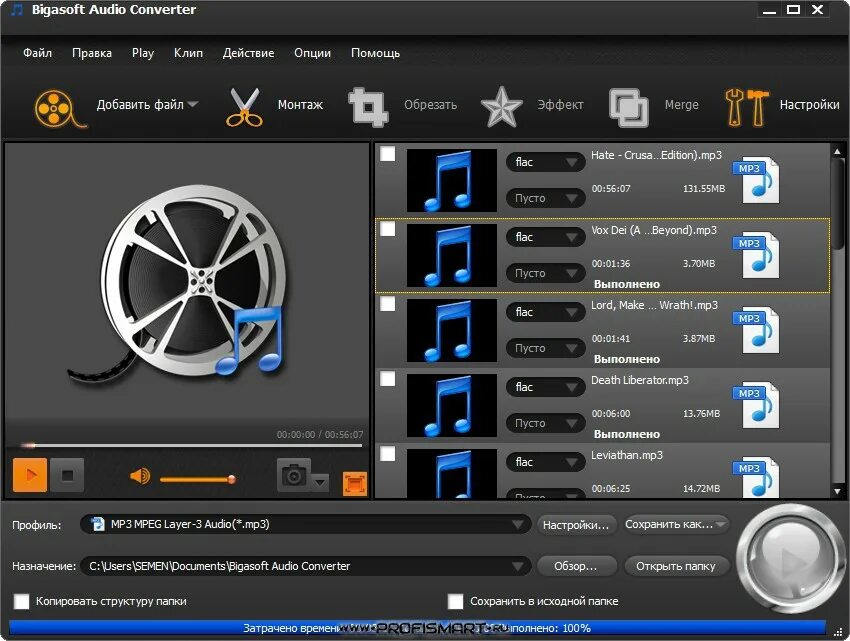Click the orange Play button in preview

30,475
